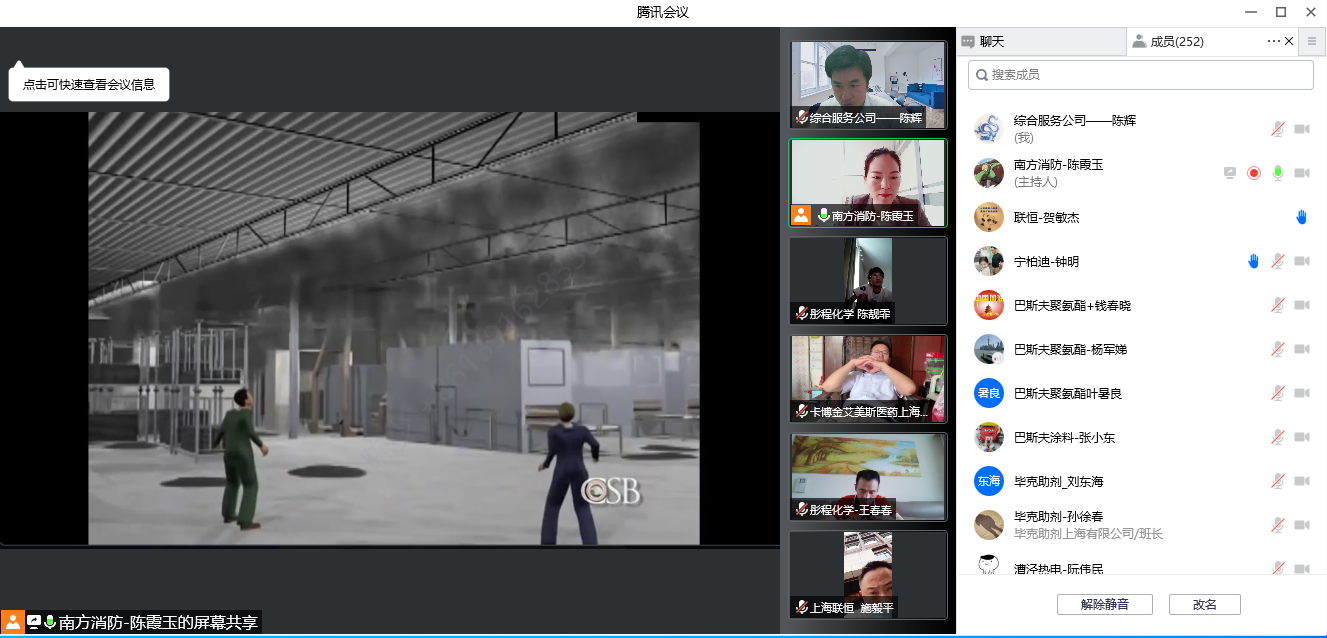
Task: Select video thumbnail of 南方消防-陈霞玉
Action: (868, 183)
